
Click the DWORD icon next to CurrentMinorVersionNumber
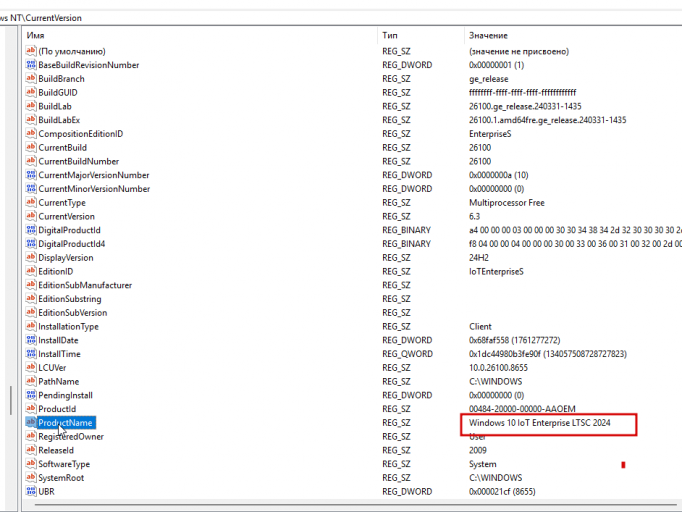click(30, 189)
